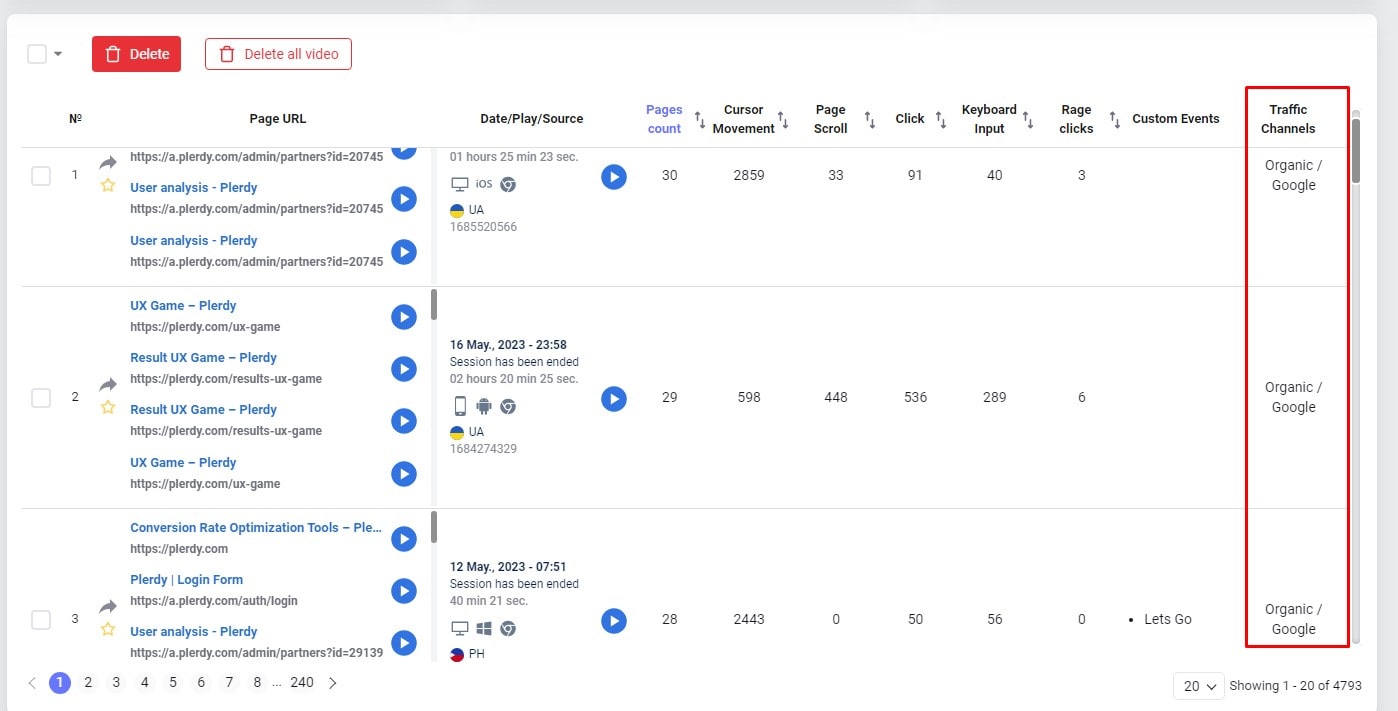Click the main table vertical scrollbar
1398x711 pixels.
pos(1356,151)
